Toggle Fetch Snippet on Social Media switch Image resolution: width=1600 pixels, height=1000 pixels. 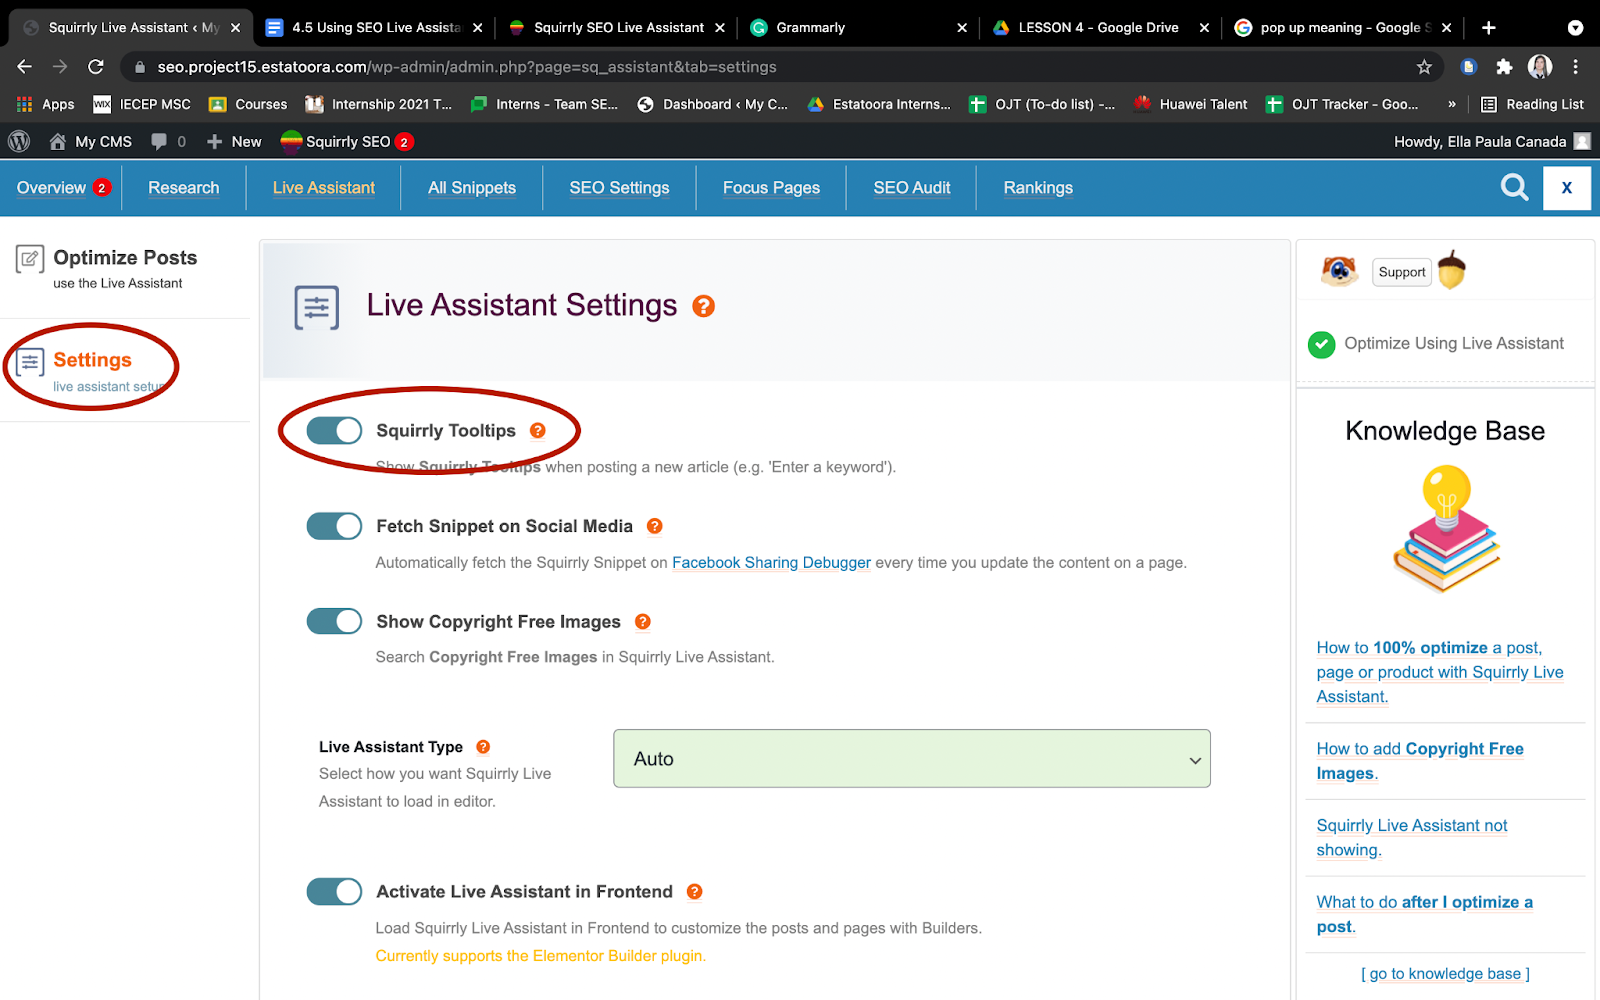click(x=334, y=526)
